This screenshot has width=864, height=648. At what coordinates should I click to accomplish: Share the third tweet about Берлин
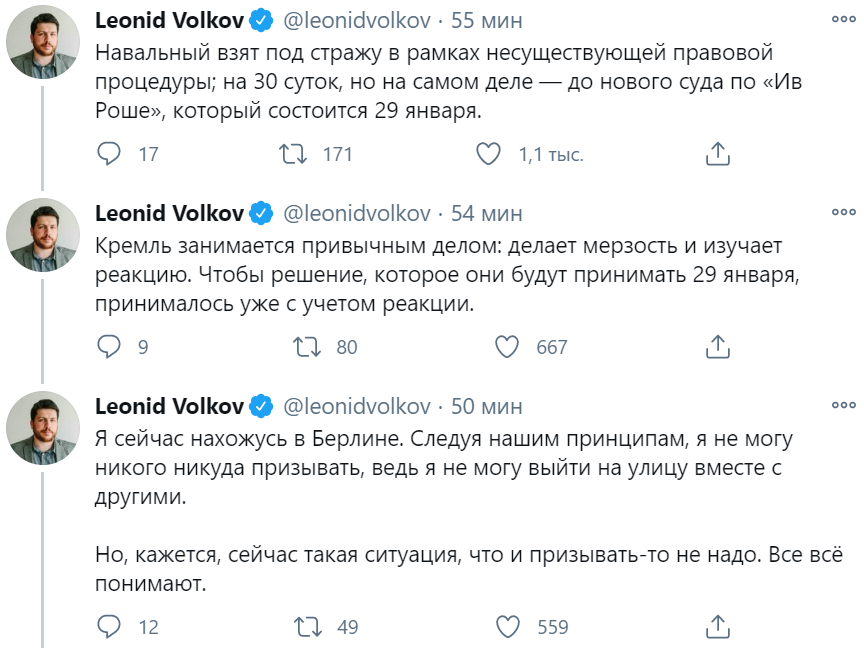(x=716, y=627)
